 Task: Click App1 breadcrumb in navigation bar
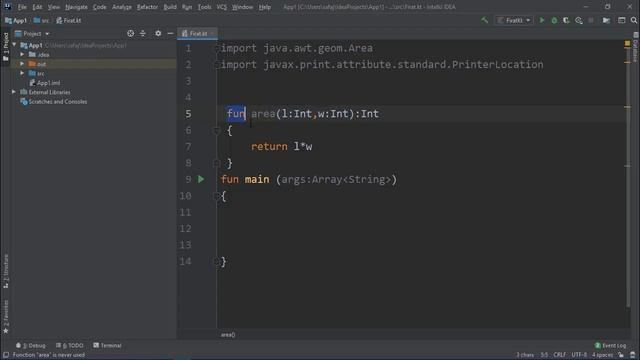[16, 20]
